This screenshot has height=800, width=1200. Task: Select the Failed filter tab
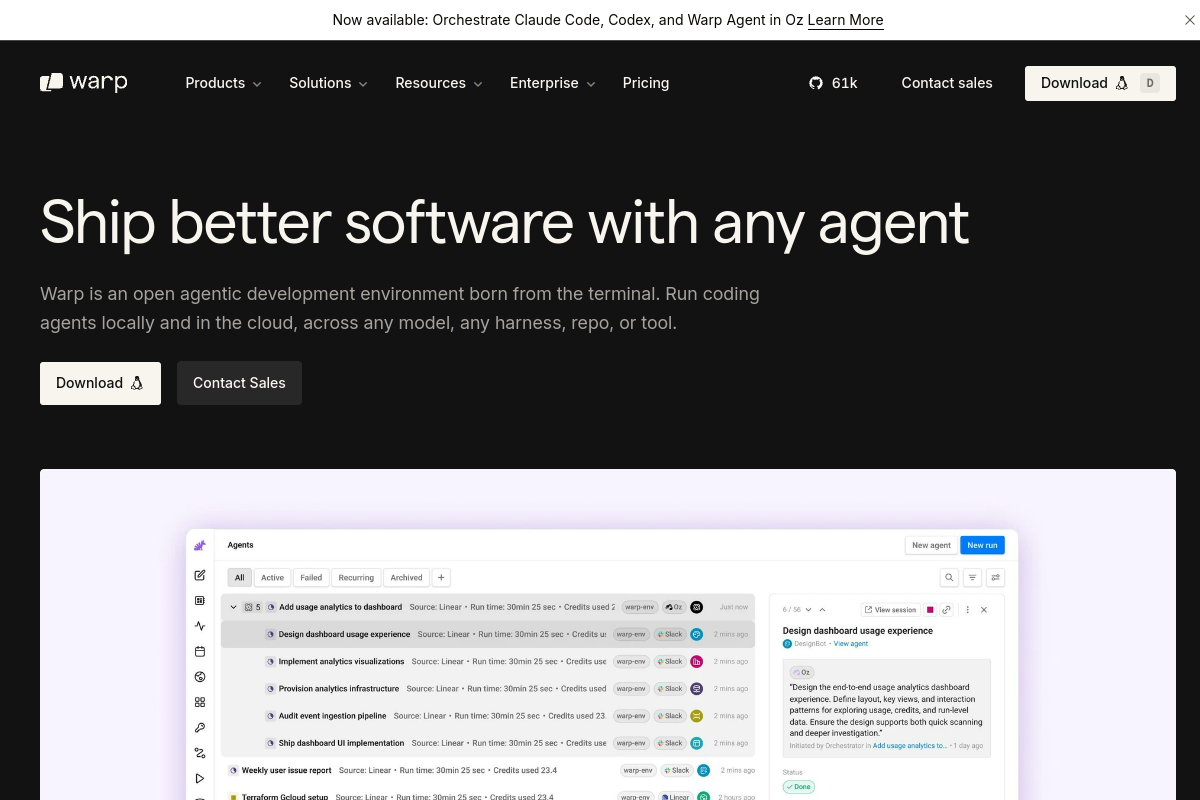point(311,577)
